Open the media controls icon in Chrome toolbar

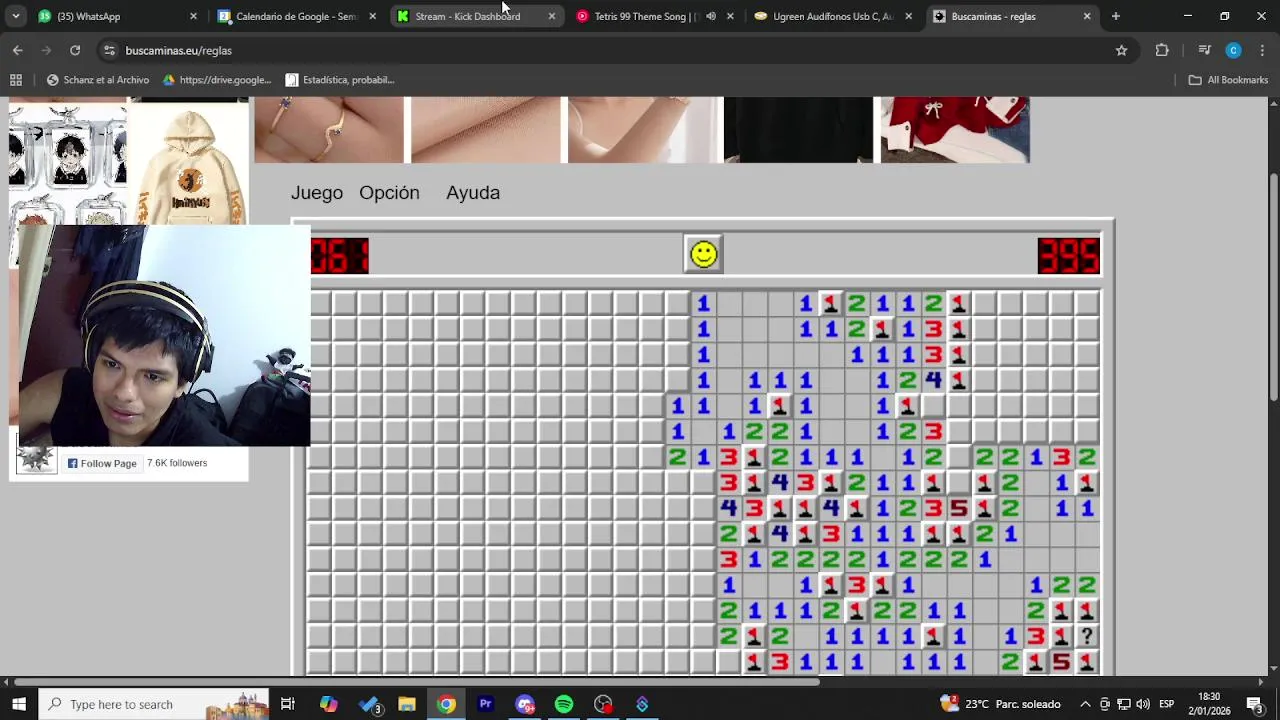coord(1204,50)
